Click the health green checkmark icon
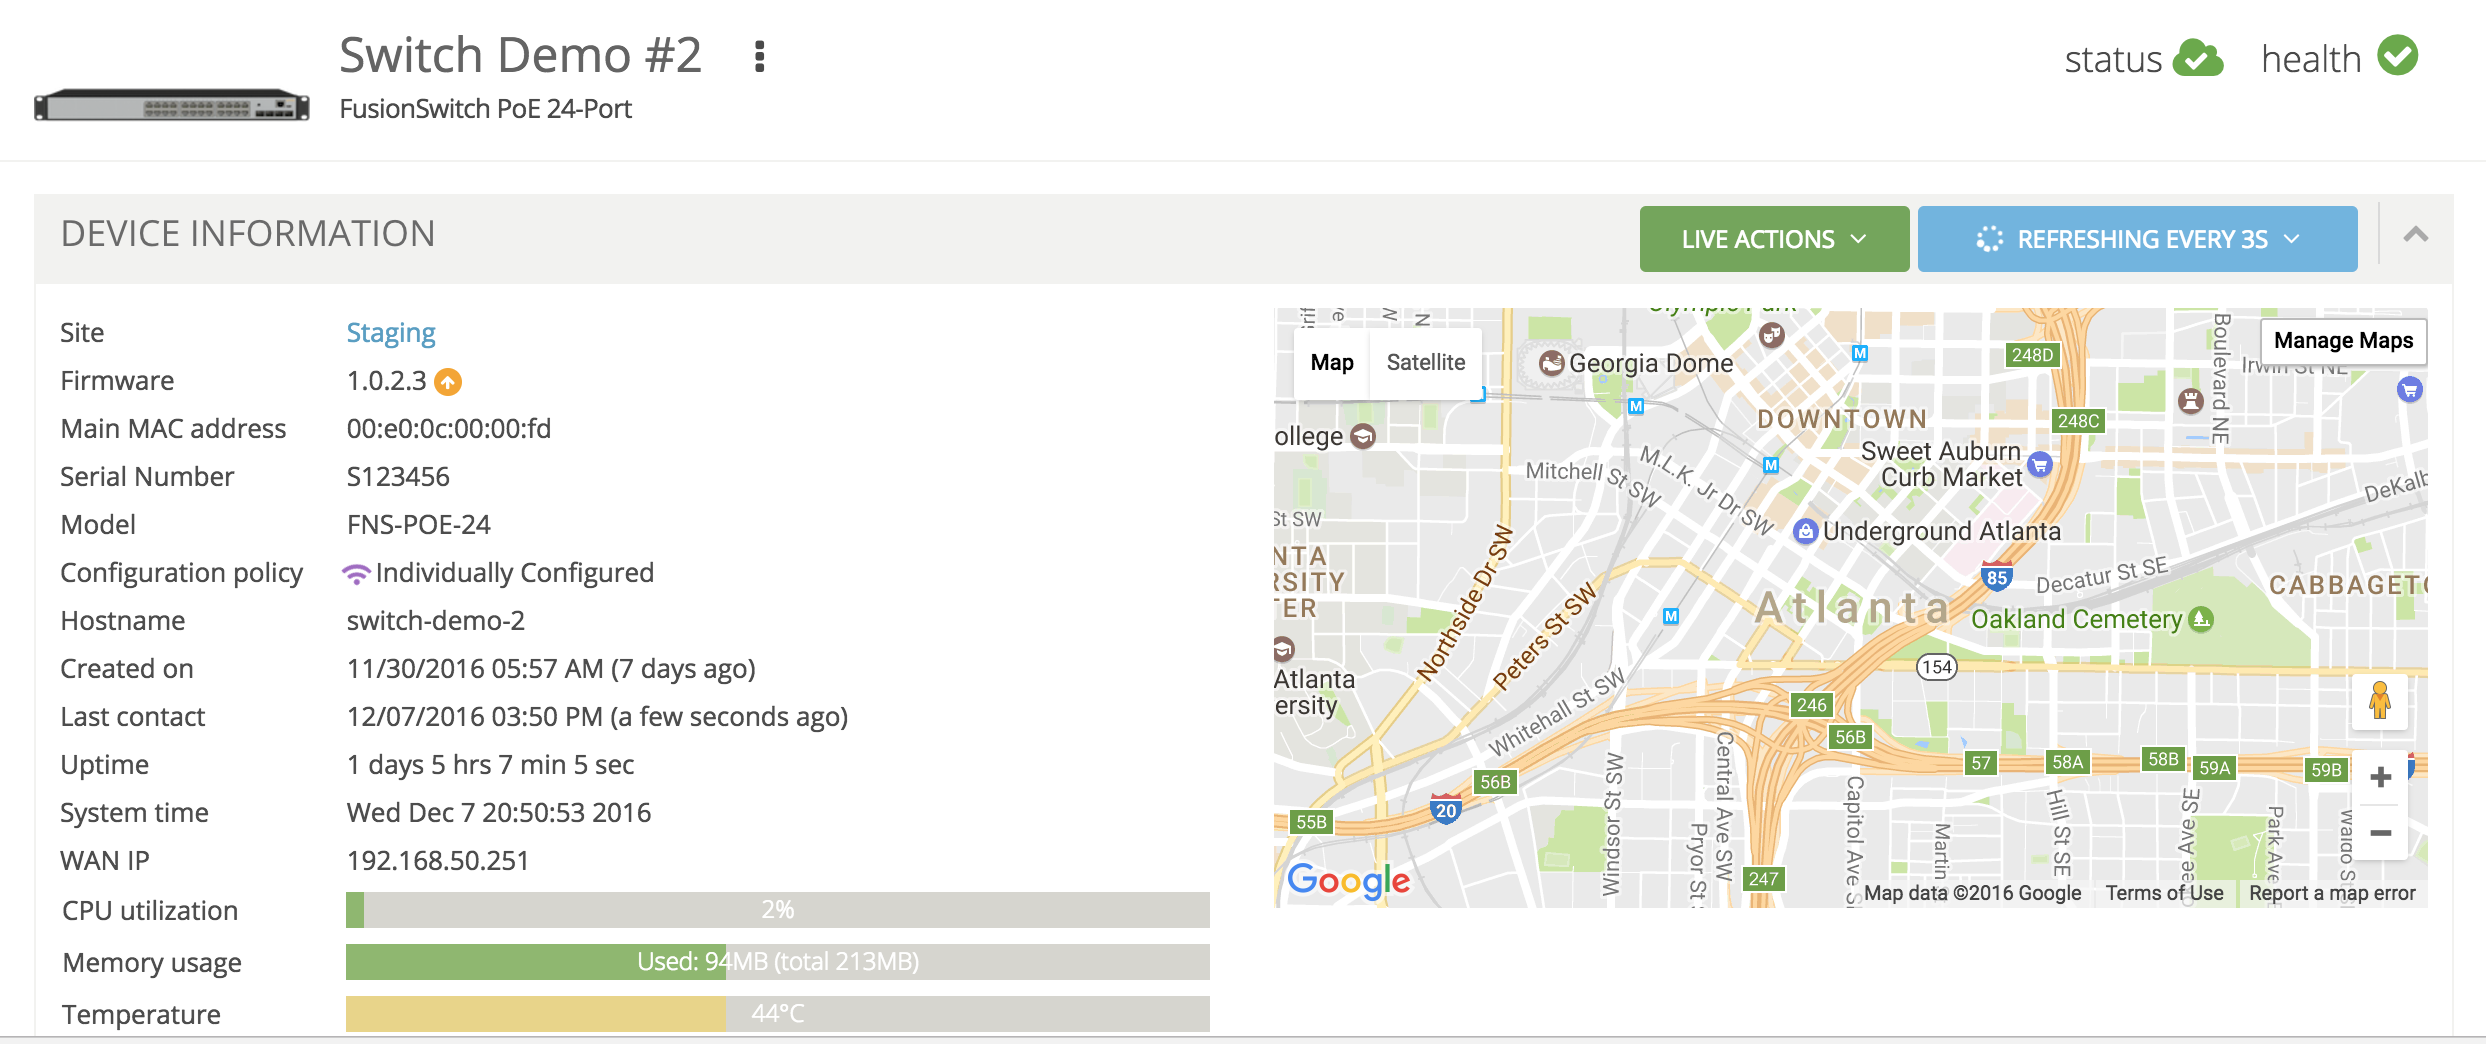 pyautogui.click(x=2398, y=56)
